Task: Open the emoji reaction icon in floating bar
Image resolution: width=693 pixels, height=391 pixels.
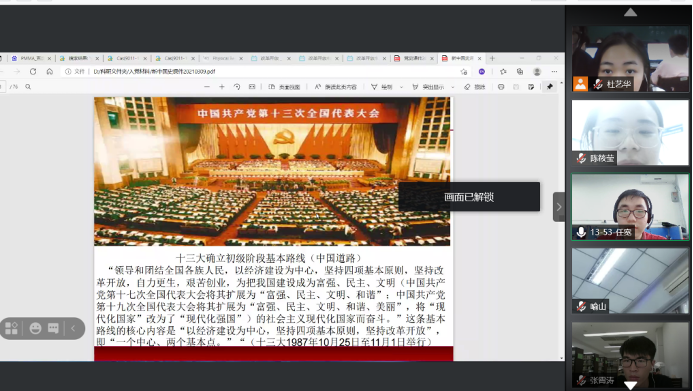Action: [35, 328]
